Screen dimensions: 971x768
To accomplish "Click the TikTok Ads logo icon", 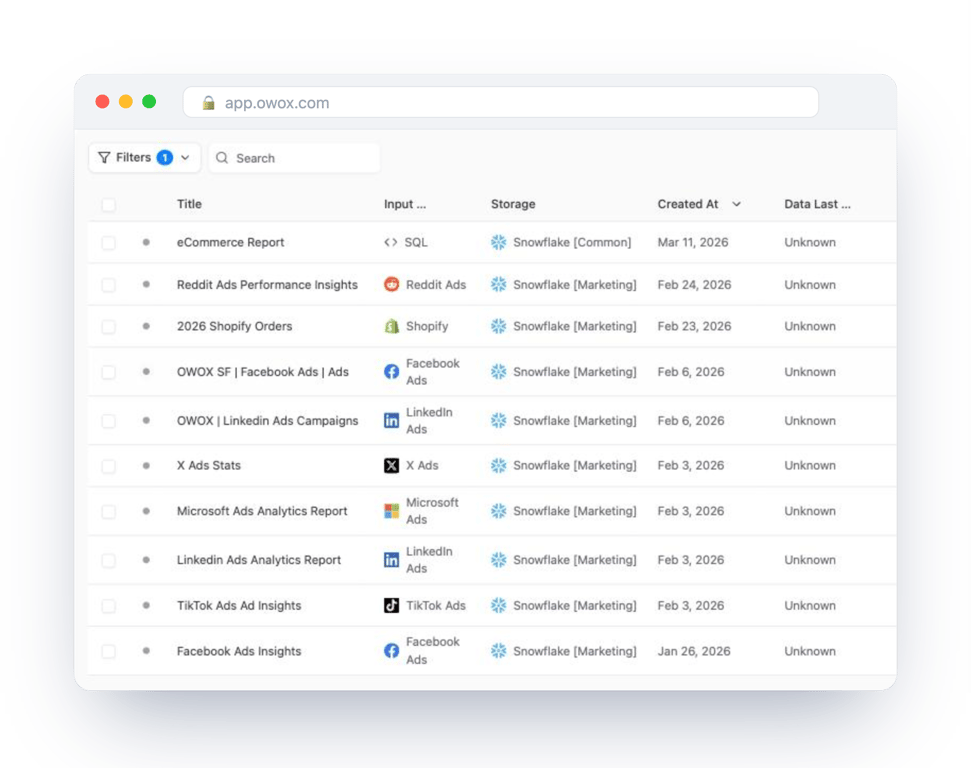I will 391,605.
